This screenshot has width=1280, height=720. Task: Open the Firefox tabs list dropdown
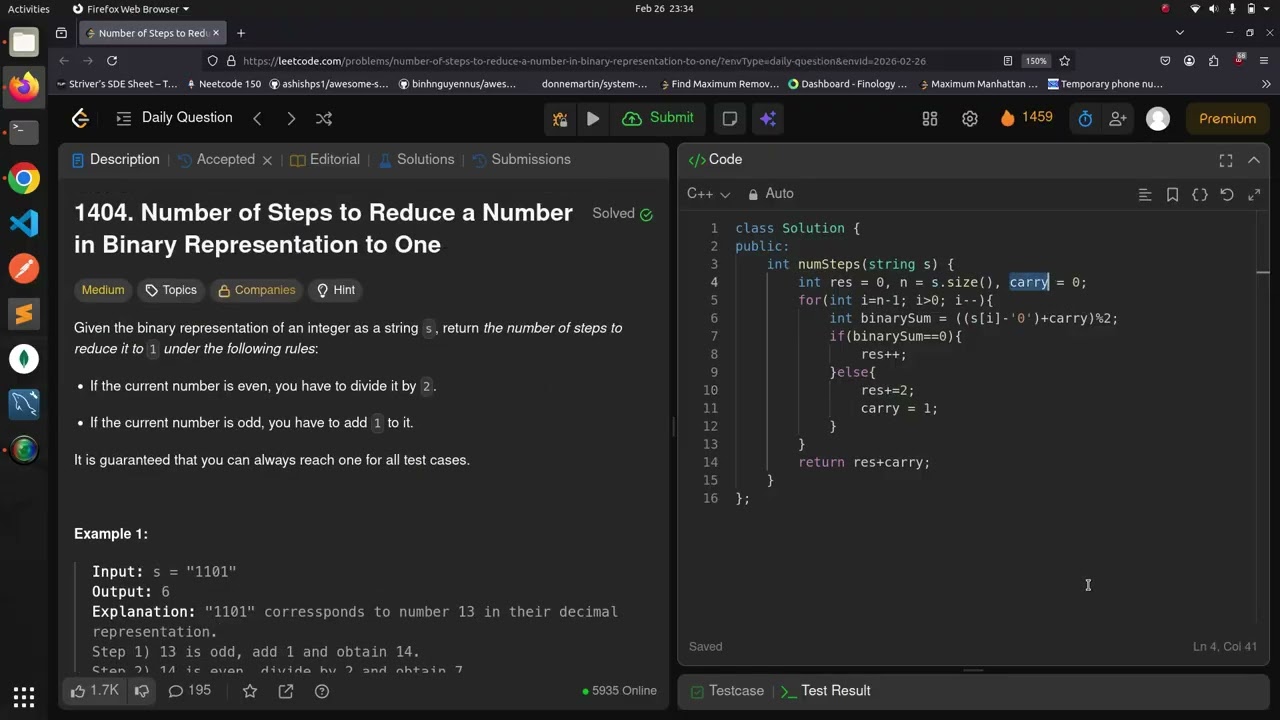(x=1180, y=33)
